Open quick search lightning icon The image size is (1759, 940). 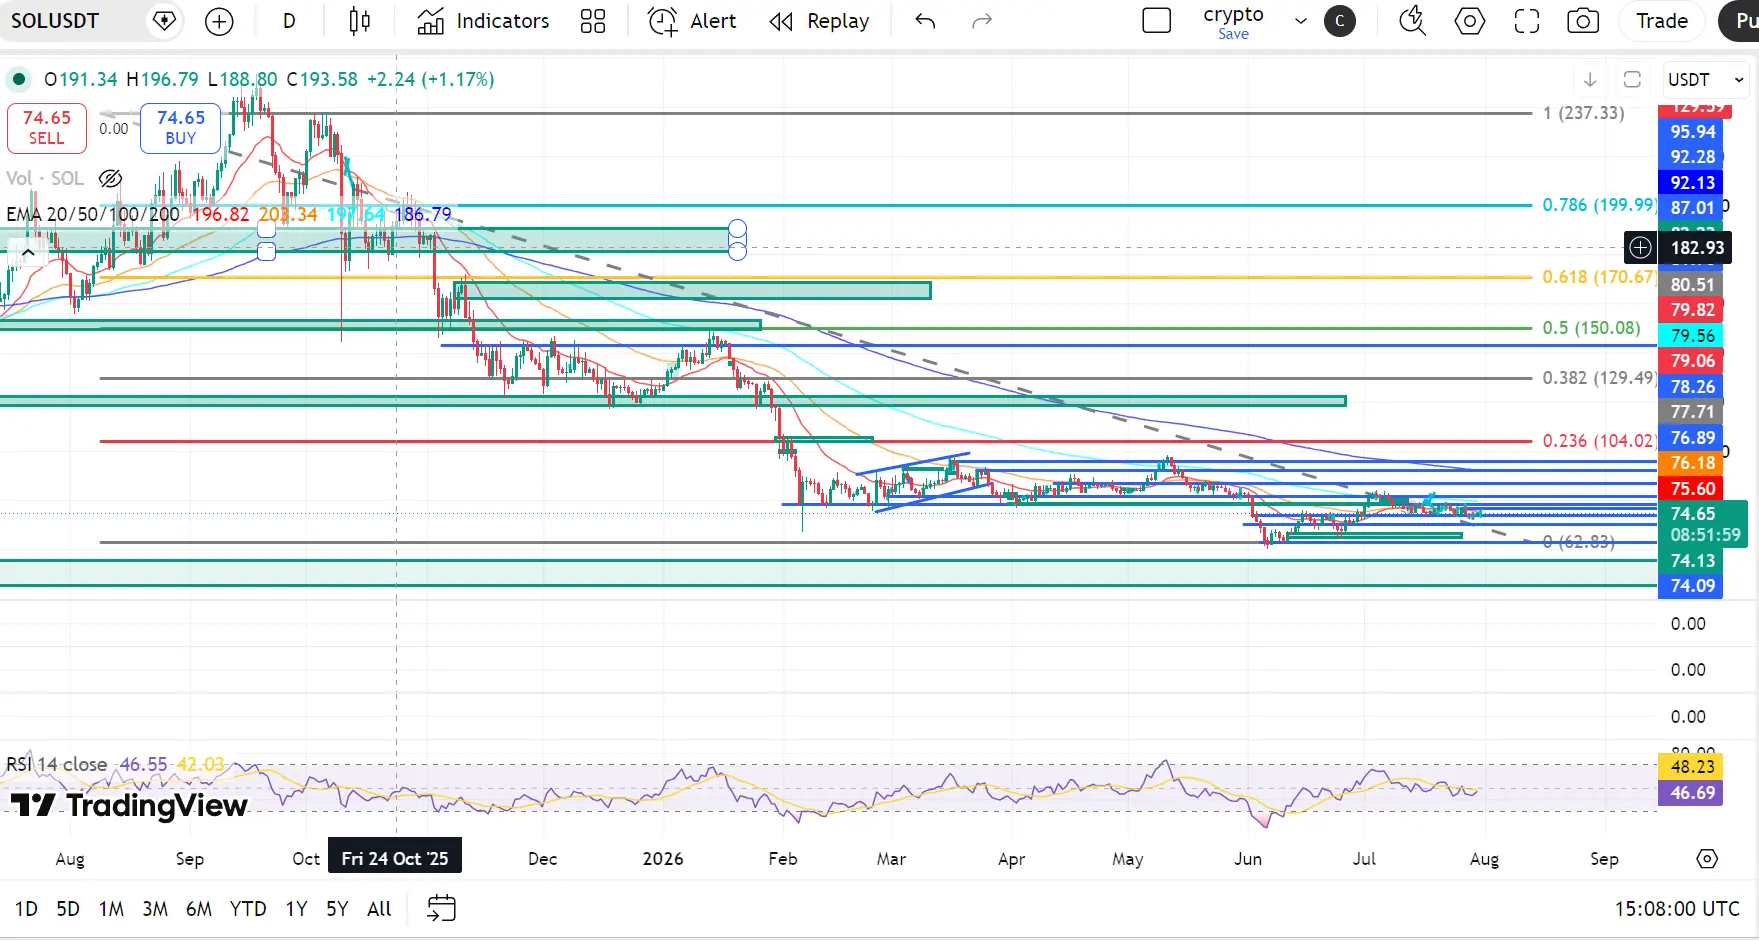1412,21
